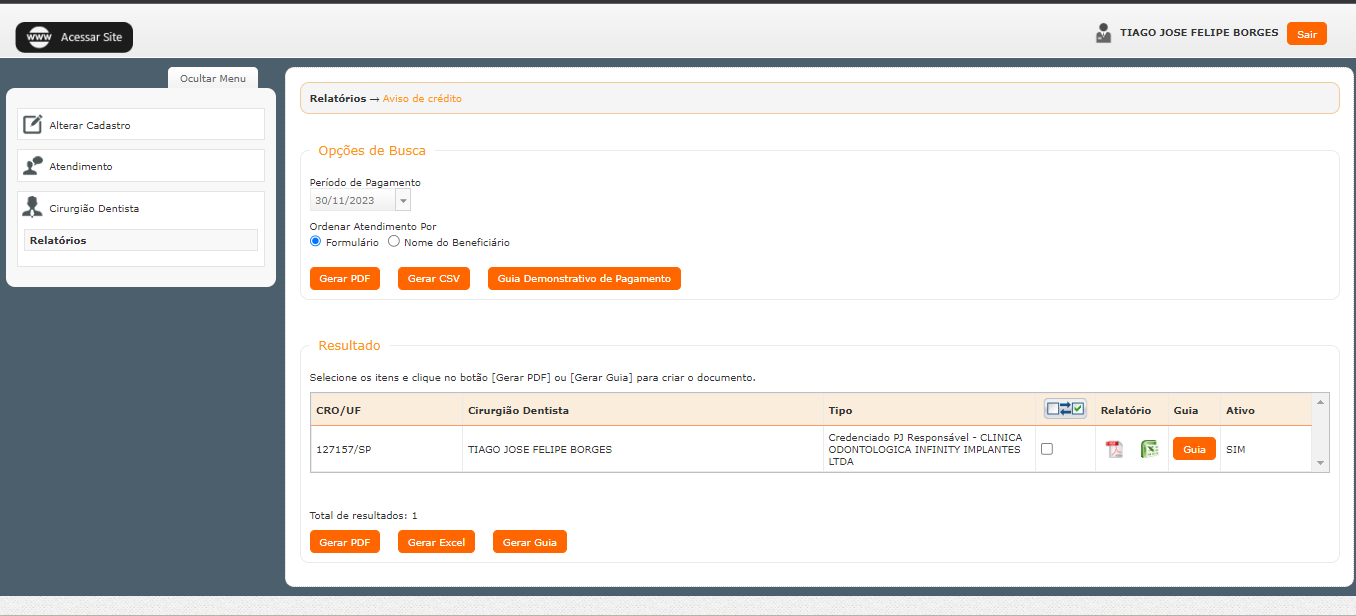Check the box for TIAGO JOSE row
The width and height of the screenshot is (1356, 616).
point(1047,449)
